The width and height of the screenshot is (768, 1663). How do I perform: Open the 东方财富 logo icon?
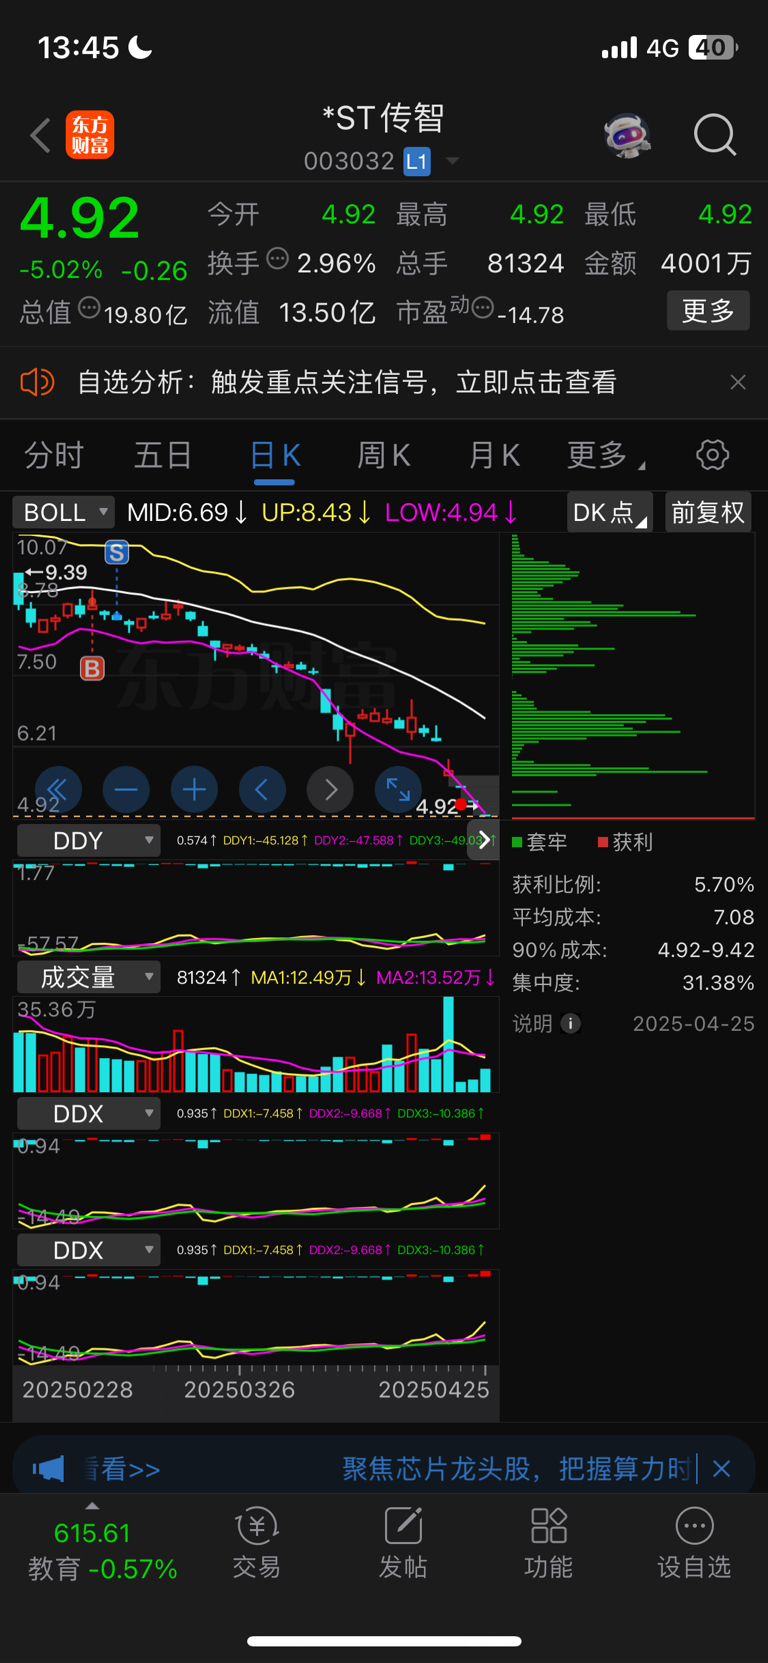(x=90, y=135)
